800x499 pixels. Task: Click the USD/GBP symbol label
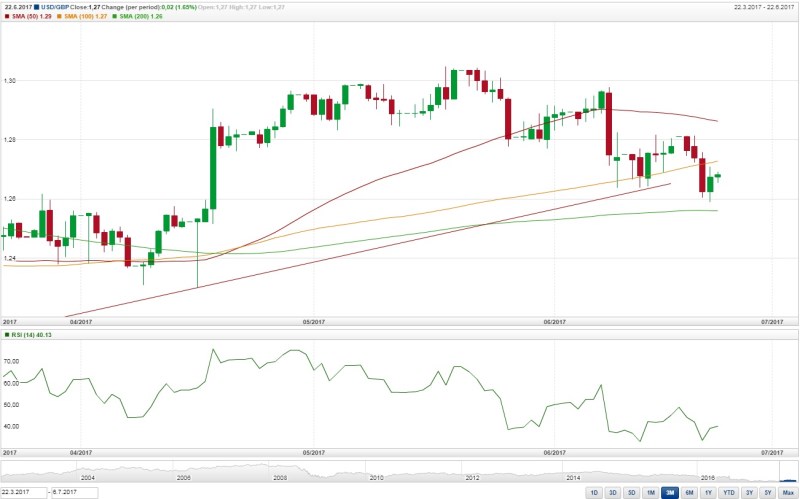point(54,8)
